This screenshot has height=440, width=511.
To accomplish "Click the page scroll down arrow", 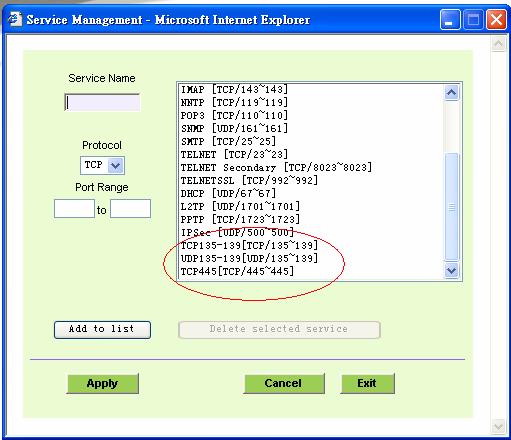I will [498, 426].
